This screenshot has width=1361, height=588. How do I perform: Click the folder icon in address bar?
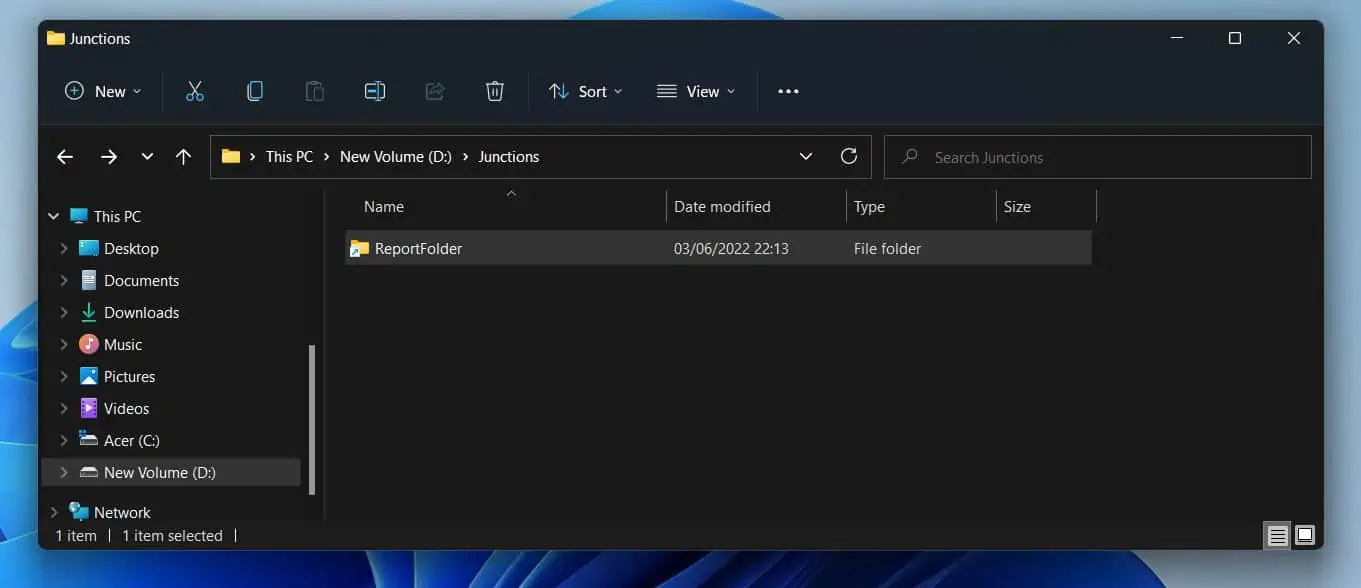coord(231,156)
